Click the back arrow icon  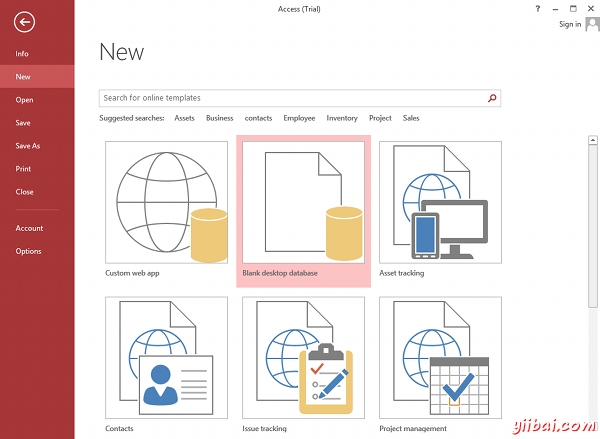(x=25, y=22)
